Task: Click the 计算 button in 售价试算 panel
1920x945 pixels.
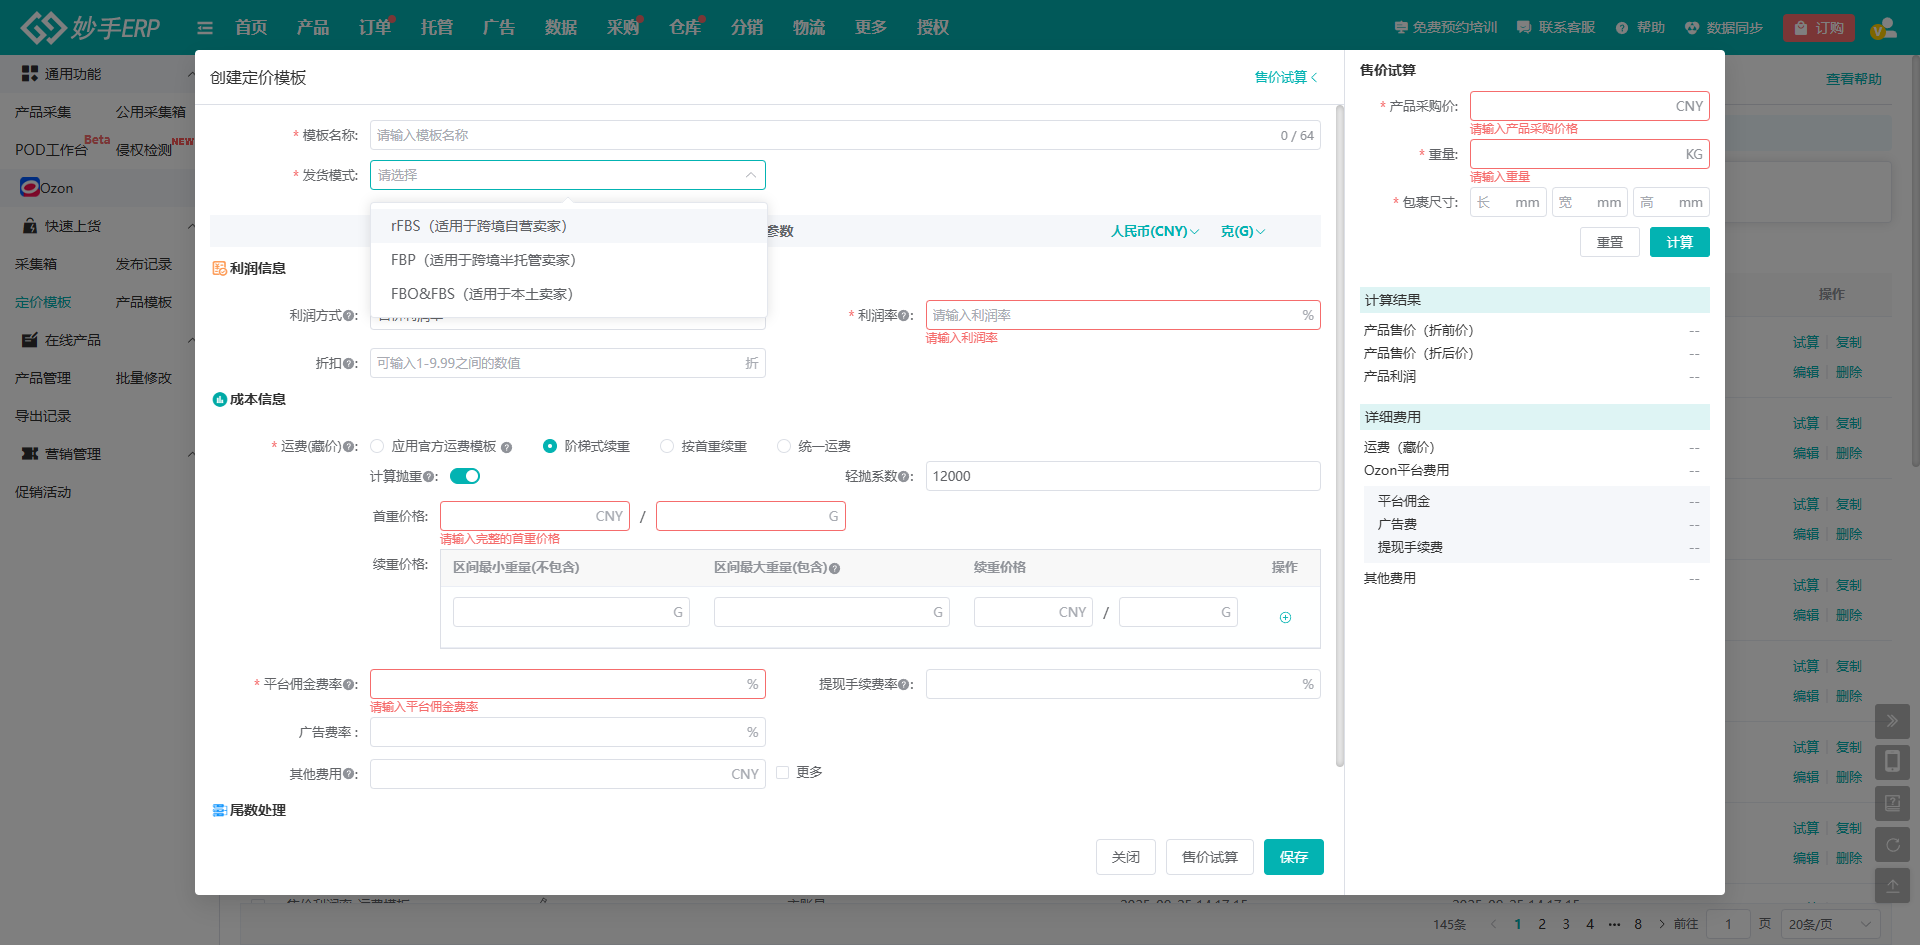Action: click(1679, 242)
